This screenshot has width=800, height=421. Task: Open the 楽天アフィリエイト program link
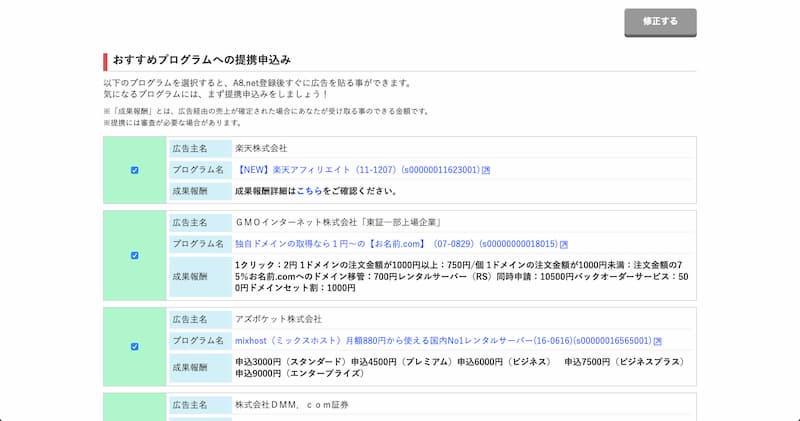pos(358,170)
